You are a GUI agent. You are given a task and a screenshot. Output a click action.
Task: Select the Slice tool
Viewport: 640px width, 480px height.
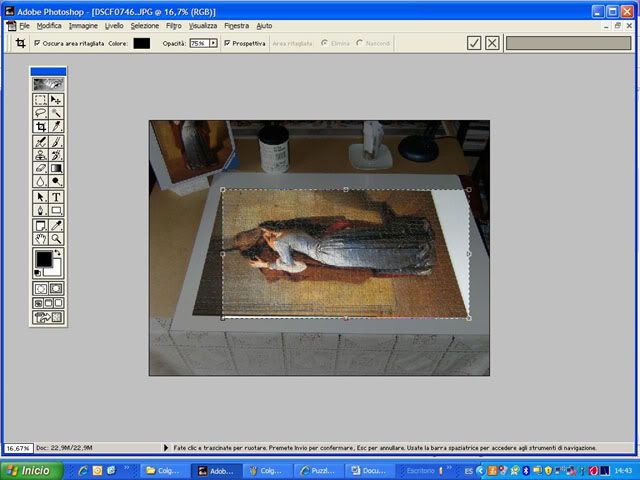coord(56,127)
